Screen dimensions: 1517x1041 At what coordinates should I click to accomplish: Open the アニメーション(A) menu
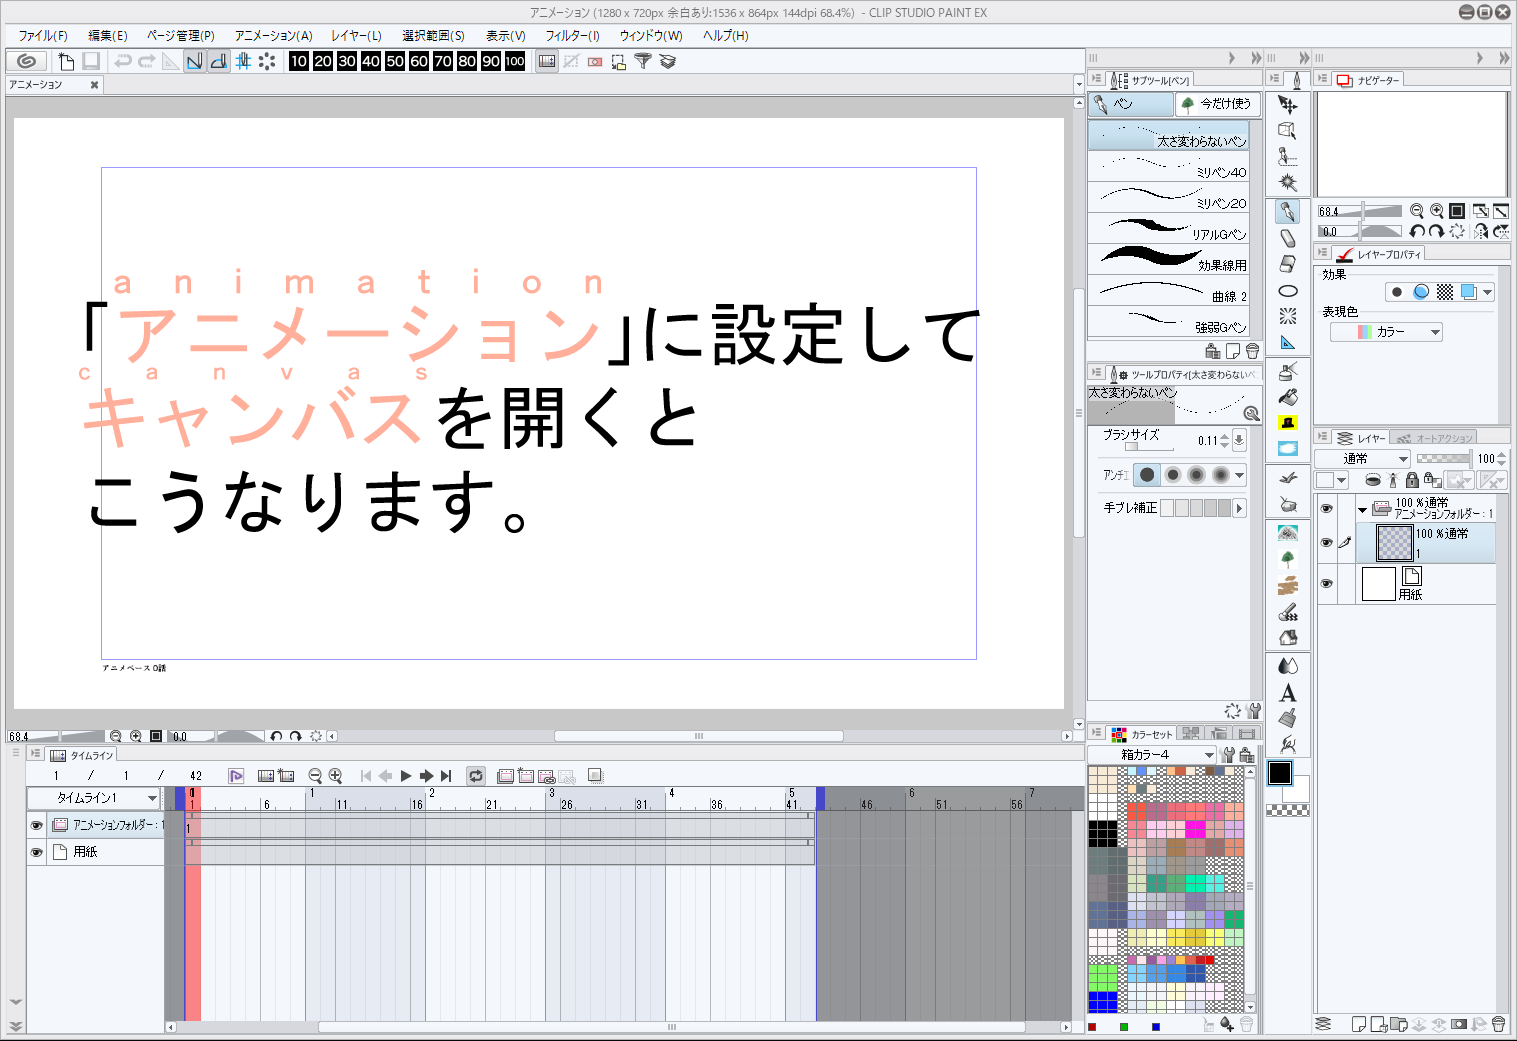pos(274,35)
